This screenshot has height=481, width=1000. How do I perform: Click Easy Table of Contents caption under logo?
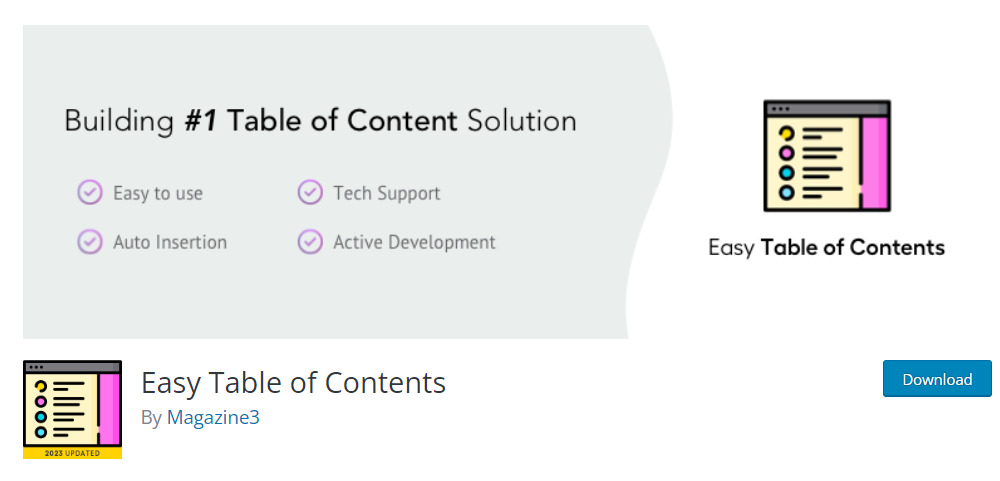tap(827, 248)
